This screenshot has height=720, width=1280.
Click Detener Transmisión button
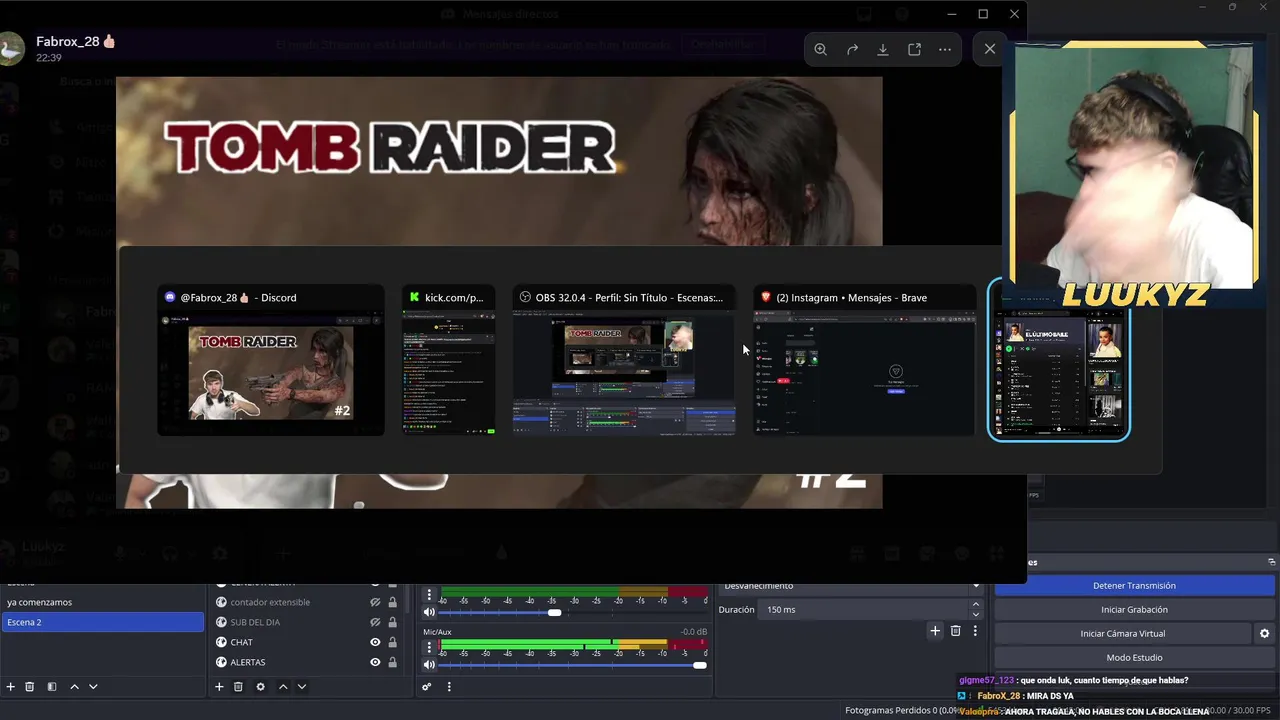click(1134, 586)
